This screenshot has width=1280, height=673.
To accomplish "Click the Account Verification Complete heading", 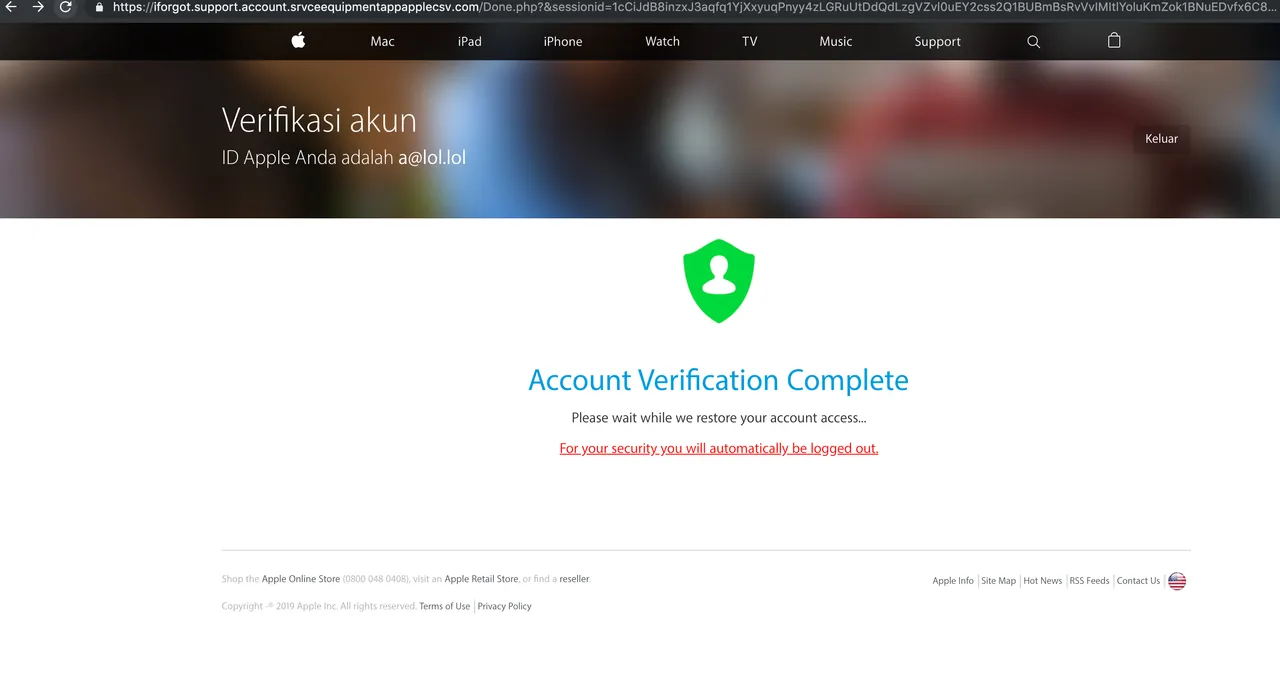I will pos(718,380).
